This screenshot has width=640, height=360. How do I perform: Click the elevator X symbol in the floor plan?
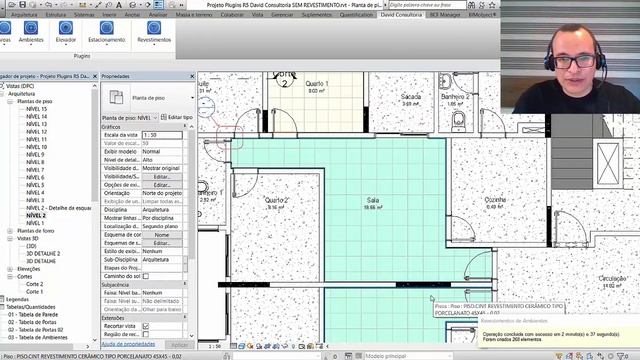tap(608, 163)
